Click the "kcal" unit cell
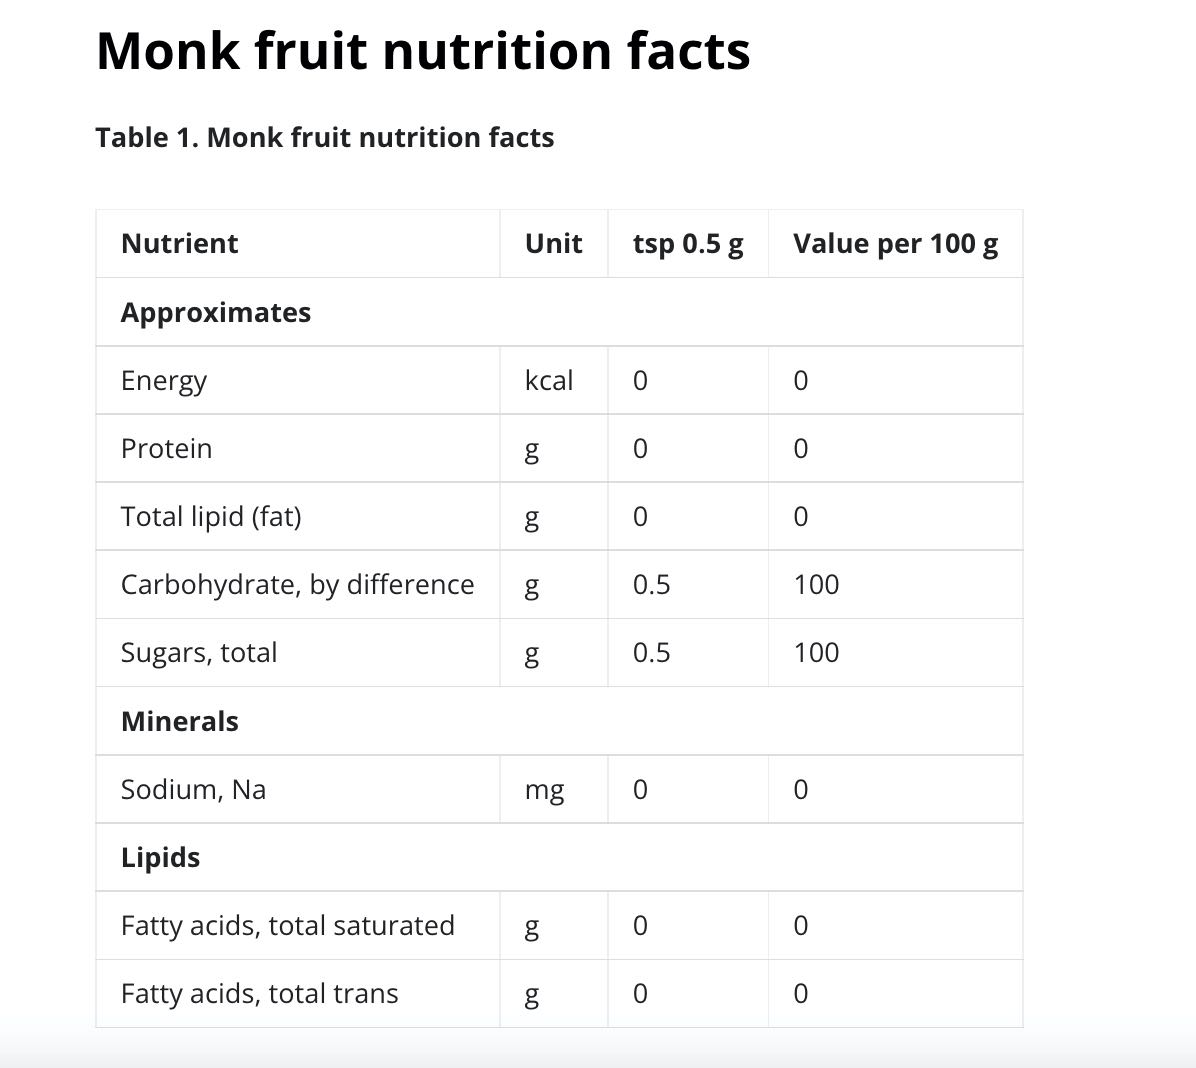Viewport: 1196px width, 1068px height. 549,381
